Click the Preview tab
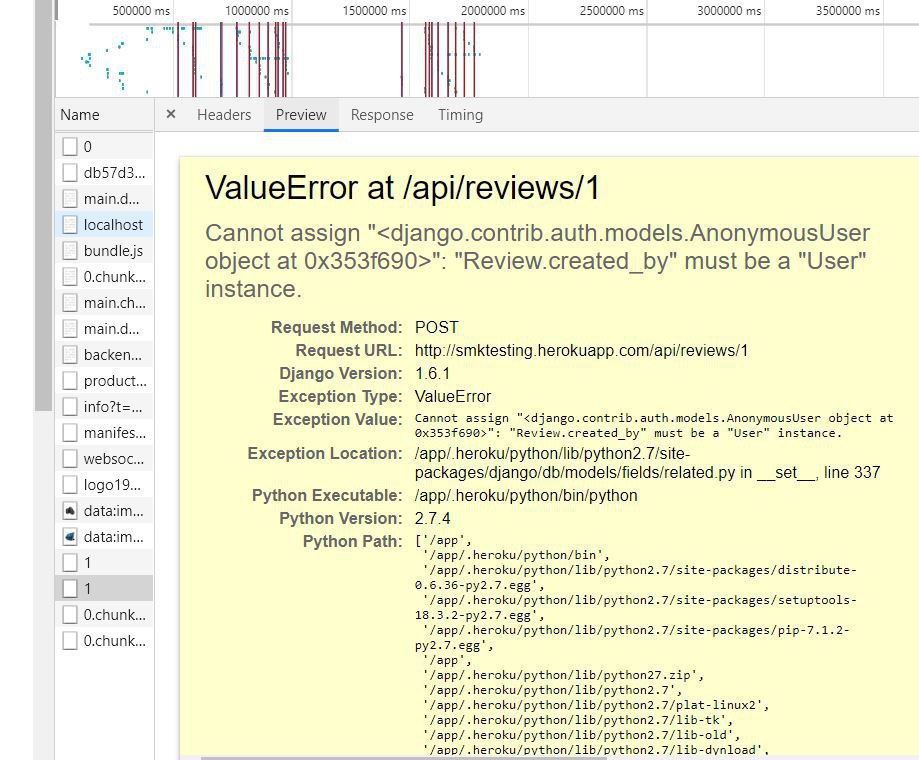 [x=301, y=115]
